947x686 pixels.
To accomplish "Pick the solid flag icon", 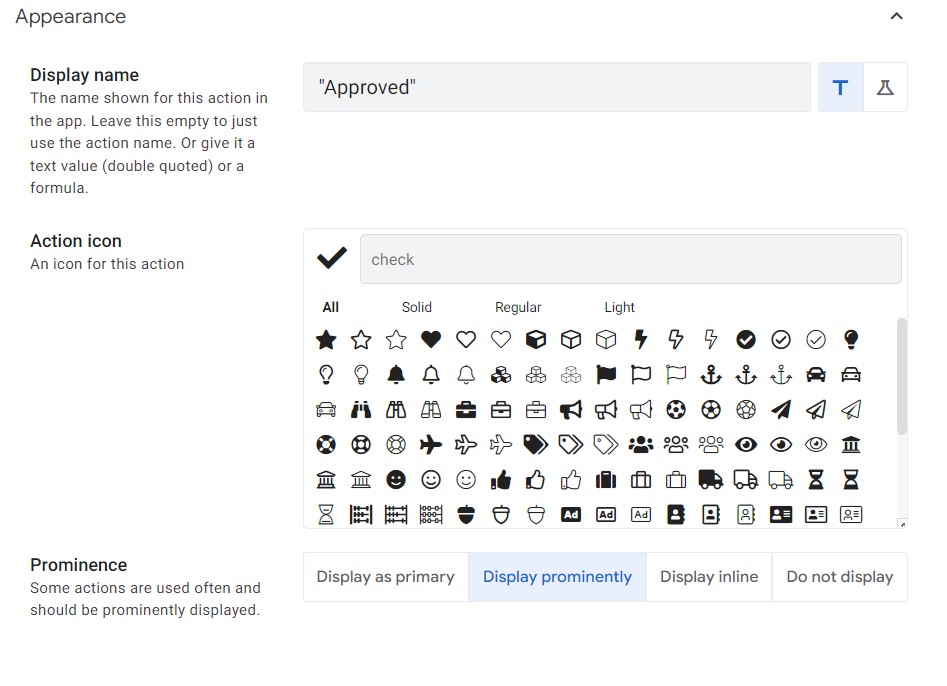I will pyautogui.click(x=606, y=375).
